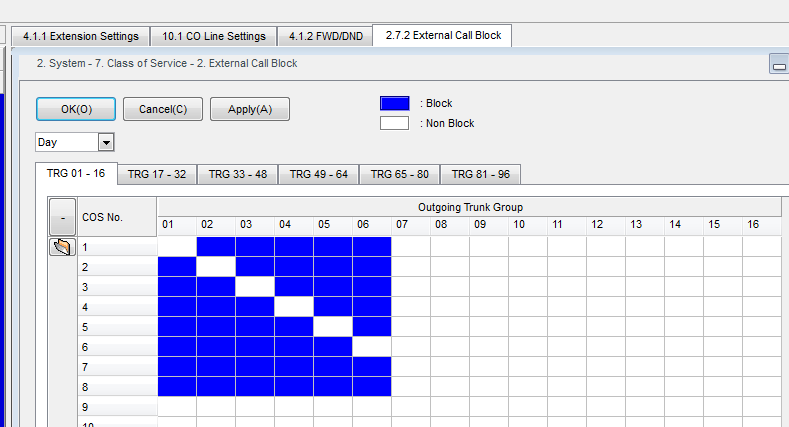Click the hand pointer icon beside COS 1
The image size is (789, 427).
(62, 247)
